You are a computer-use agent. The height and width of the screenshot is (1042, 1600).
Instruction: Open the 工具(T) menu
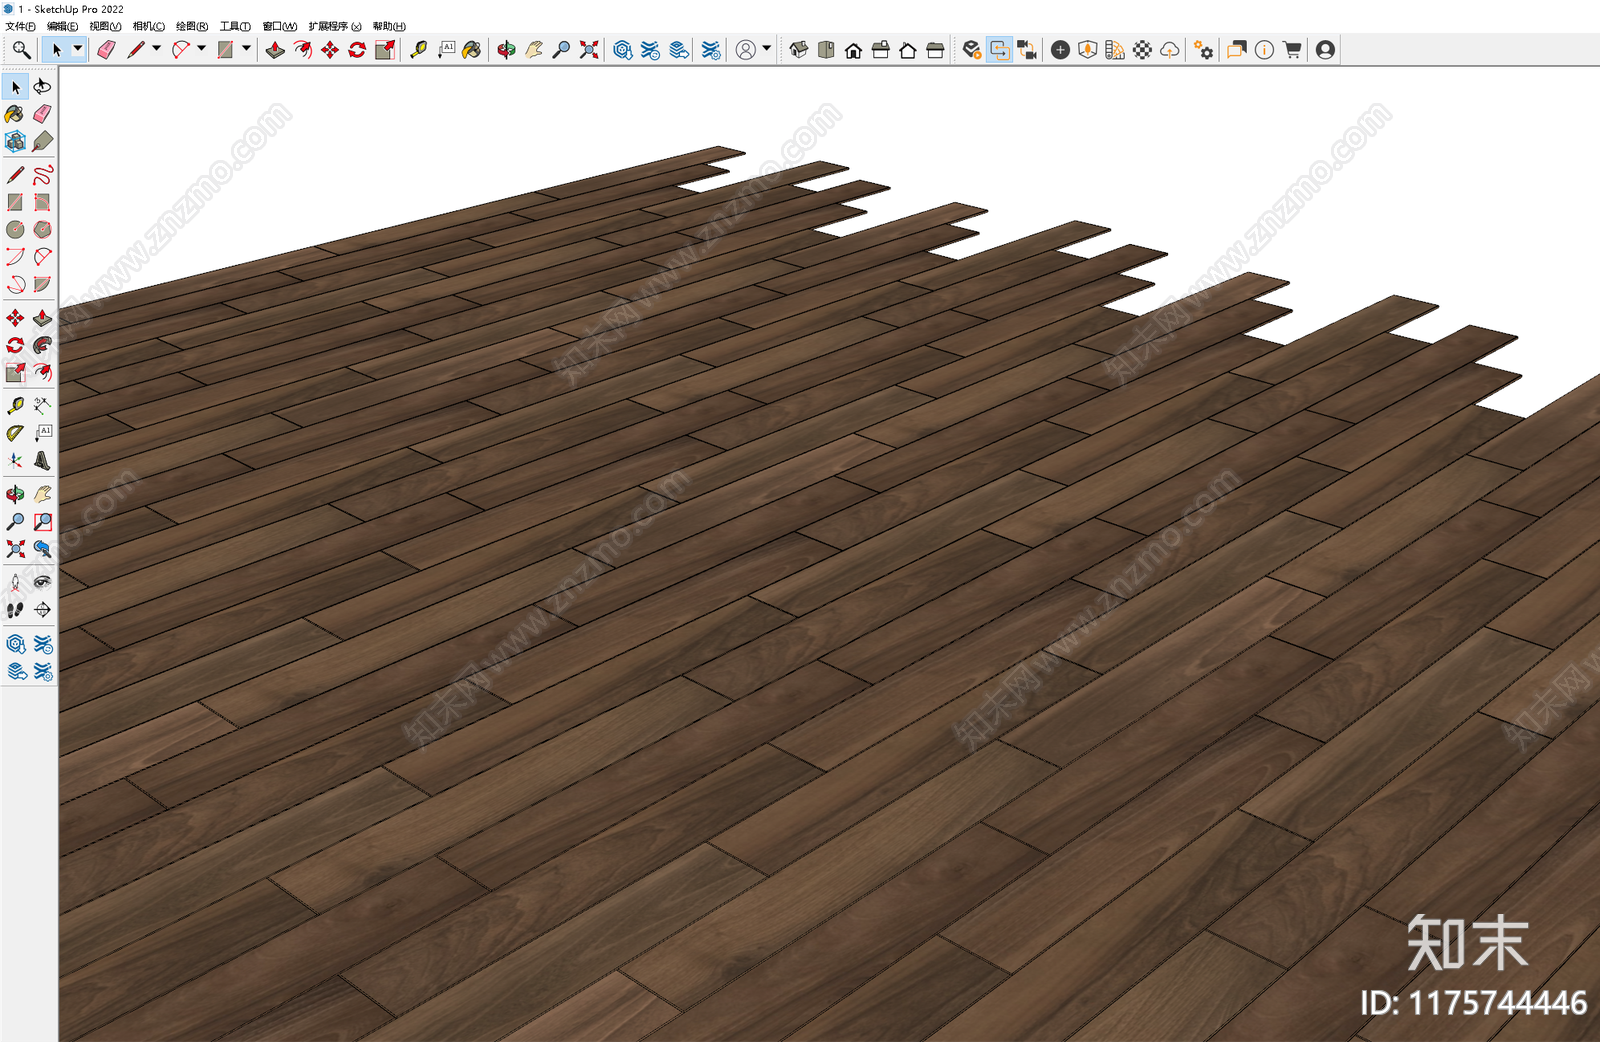(x=235, y=26)
